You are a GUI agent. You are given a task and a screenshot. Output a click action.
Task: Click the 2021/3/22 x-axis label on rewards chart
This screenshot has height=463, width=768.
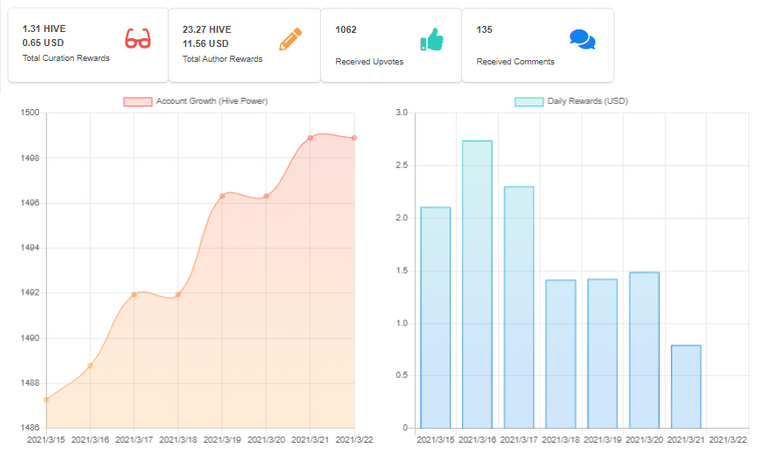click(x=728, y=440)
